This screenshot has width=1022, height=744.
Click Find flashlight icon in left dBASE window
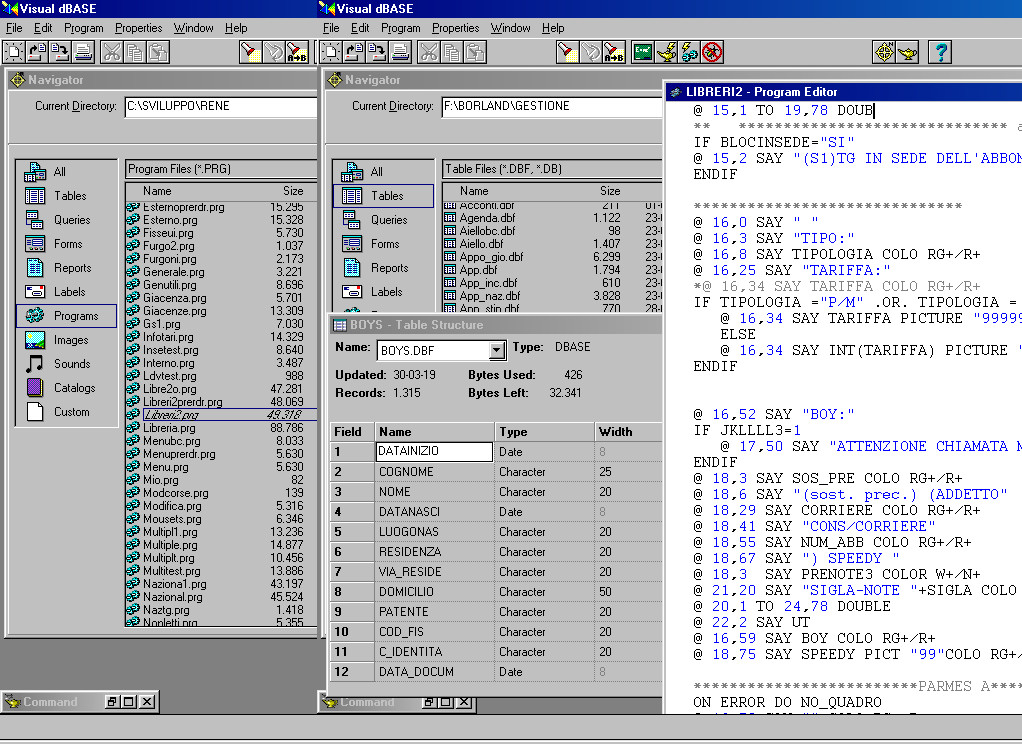(x=250, y=52)
